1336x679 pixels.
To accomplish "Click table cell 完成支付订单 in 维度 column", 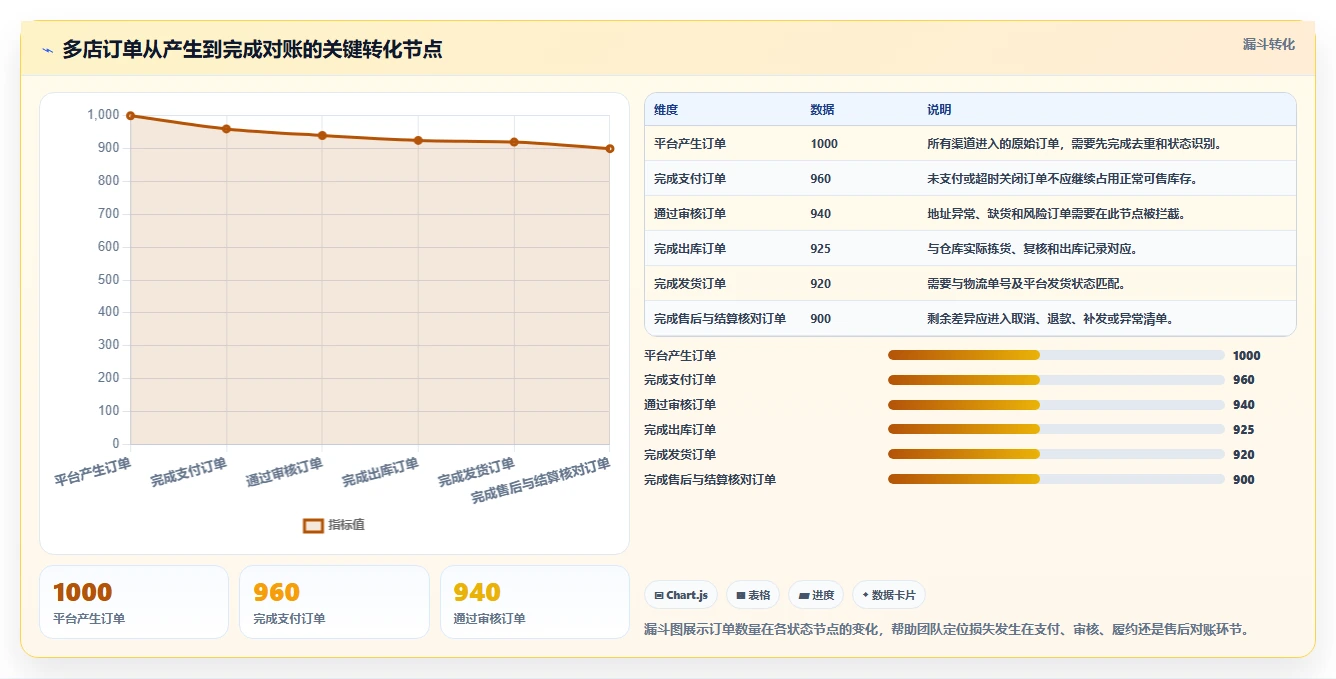I will click(x=690, y=179).
